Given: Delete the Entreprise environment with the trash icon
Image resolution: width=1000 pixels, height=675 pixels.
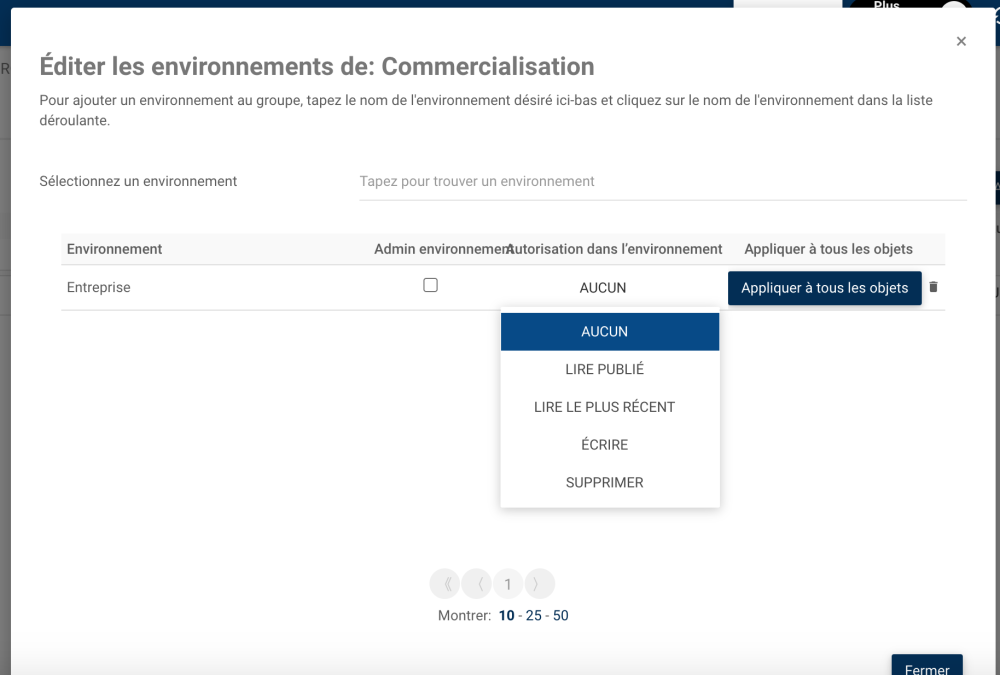Looking at the screenshot, I should [934, 287].
